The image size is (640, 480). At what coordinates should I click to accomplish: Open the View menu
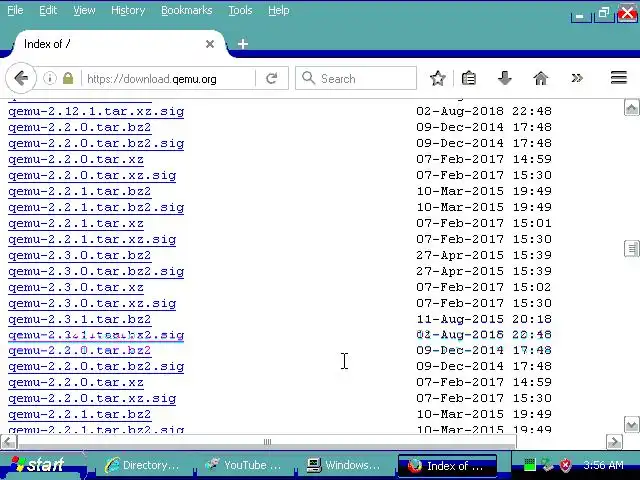tap(84, 10)
